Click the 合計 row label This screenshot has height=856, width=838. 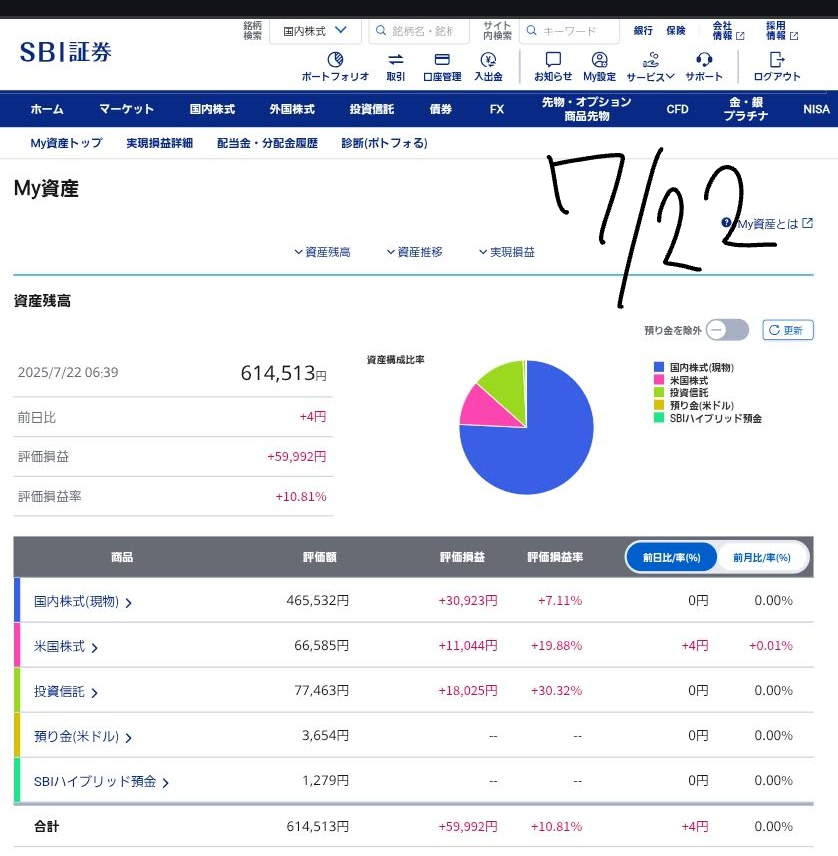[x=46, y=827]
